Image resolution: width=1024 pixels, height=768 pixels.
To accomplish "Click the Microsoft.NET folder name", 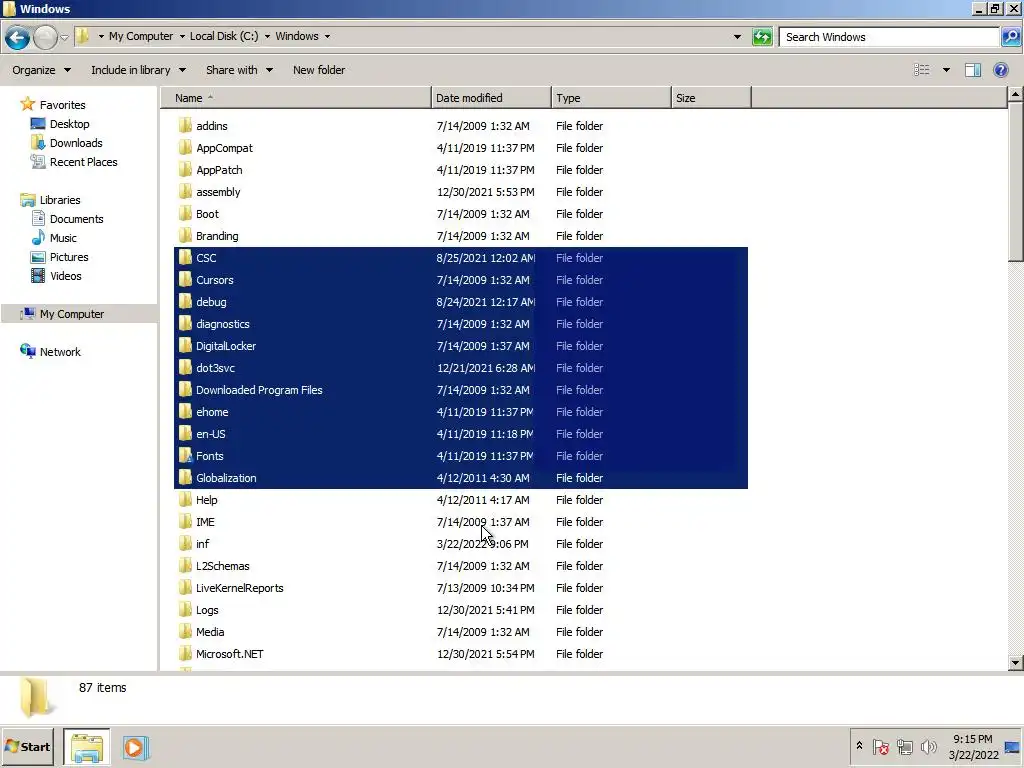I will tap(229, 654).
